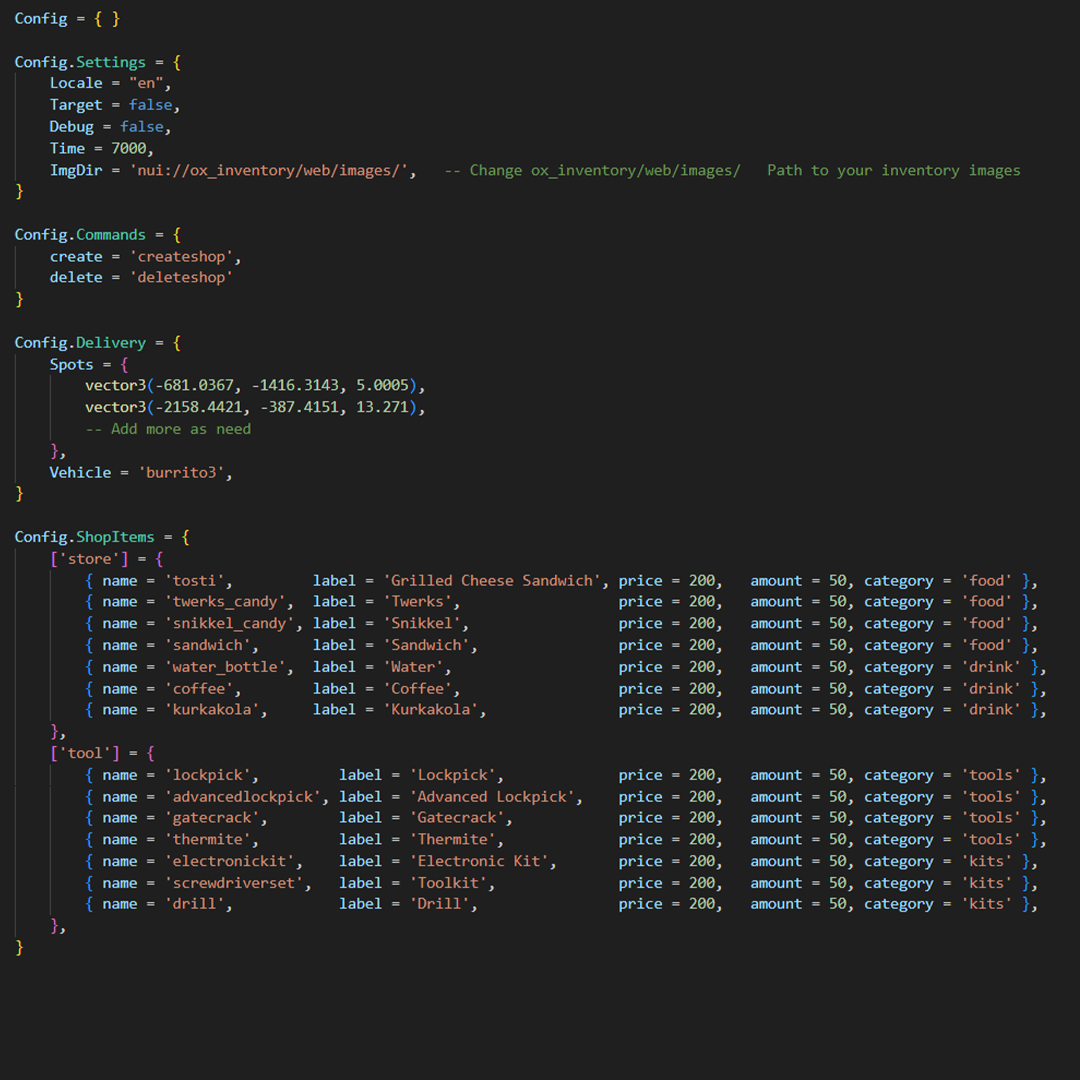Screen dimensions: 1080x1080
Task: Click the 'kurkakola' item name
Action: (211, 709)
